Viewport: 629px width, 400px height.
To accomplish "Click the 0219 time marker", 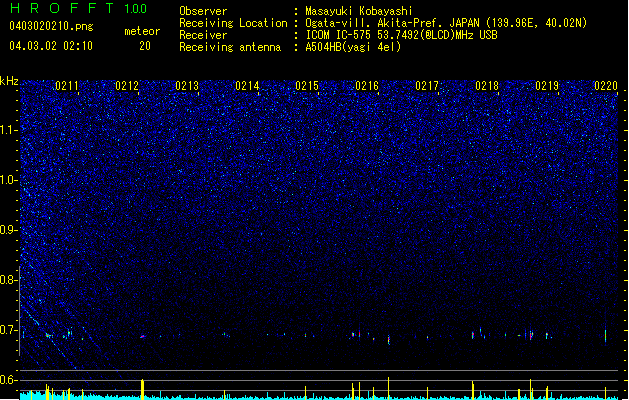I will 547,86.
